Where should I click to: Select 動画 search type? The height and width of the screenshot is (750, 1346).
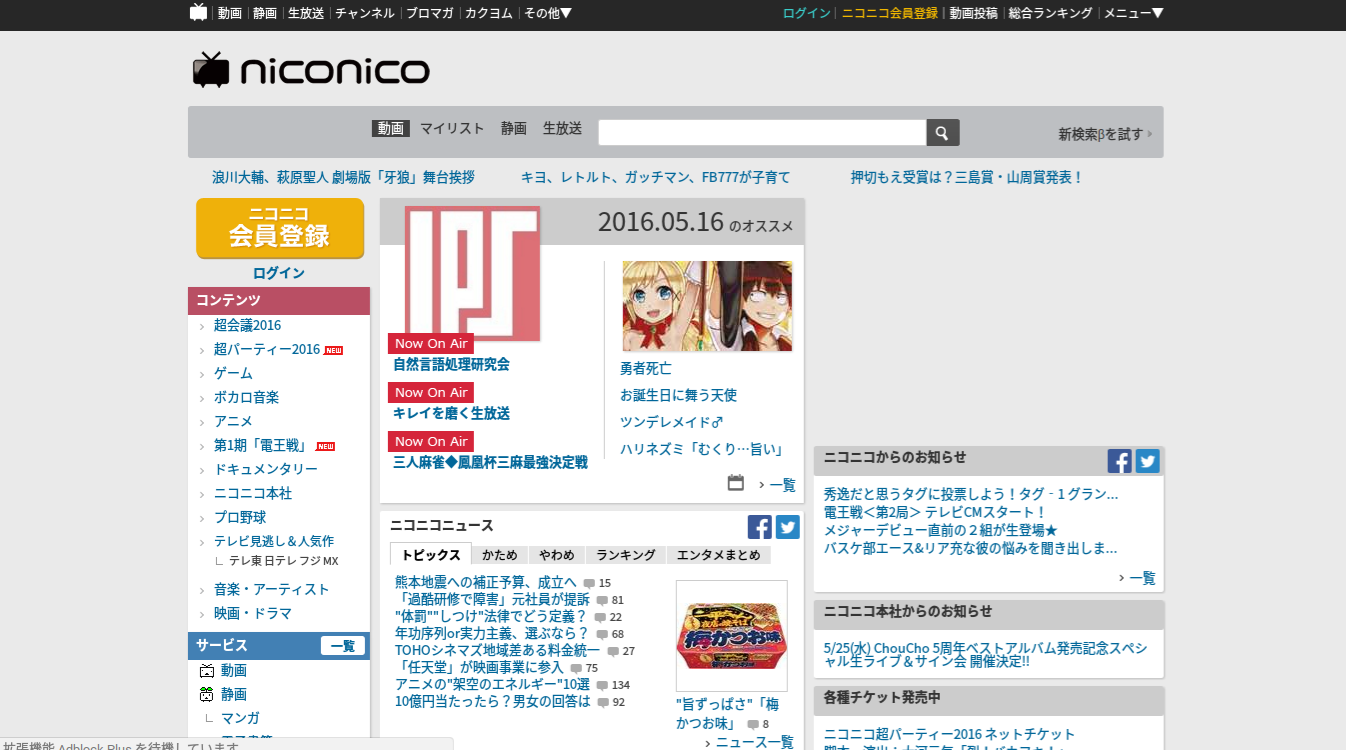pyautogui.click(x=391, y=128)
